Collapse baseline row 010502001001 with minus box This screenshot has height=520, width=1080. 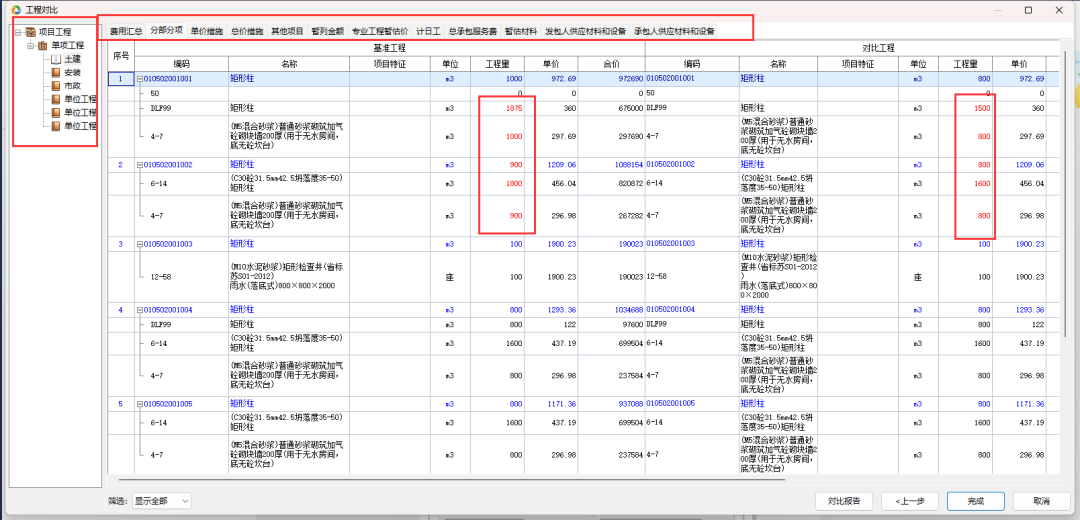pos(140,78)
